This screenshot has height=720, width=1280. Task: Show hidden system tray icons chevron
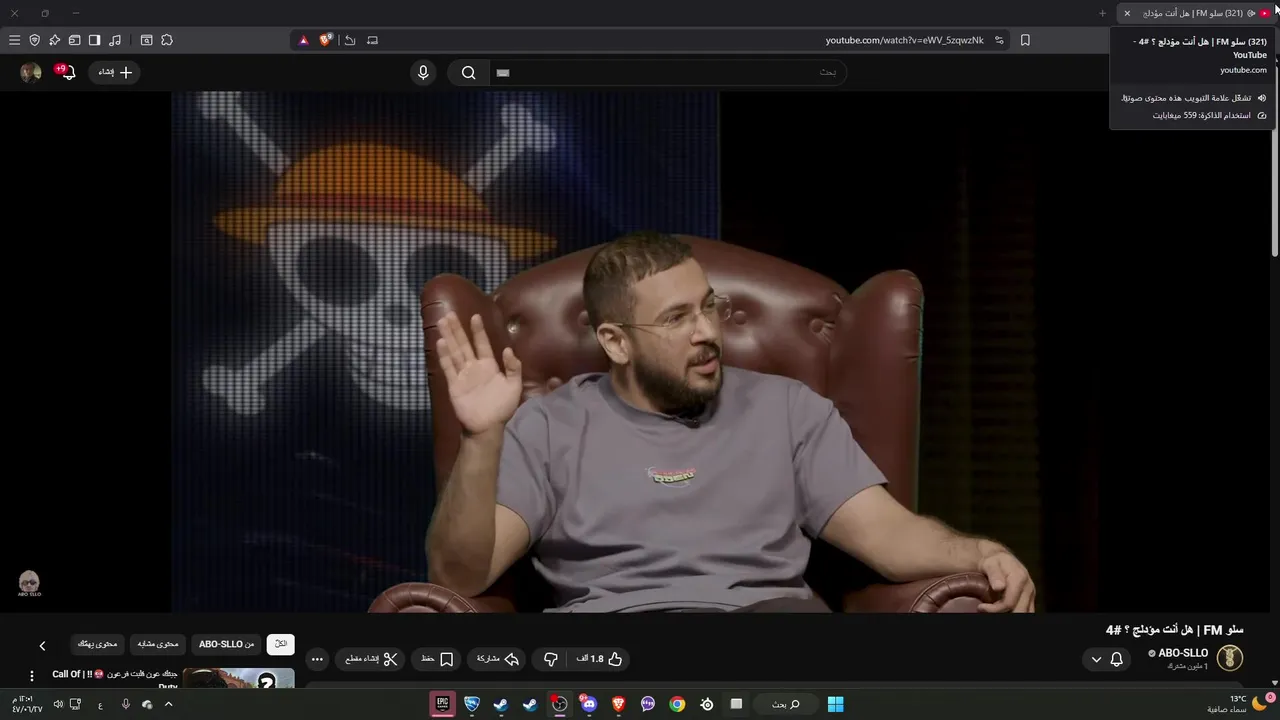tap(168, 704)
